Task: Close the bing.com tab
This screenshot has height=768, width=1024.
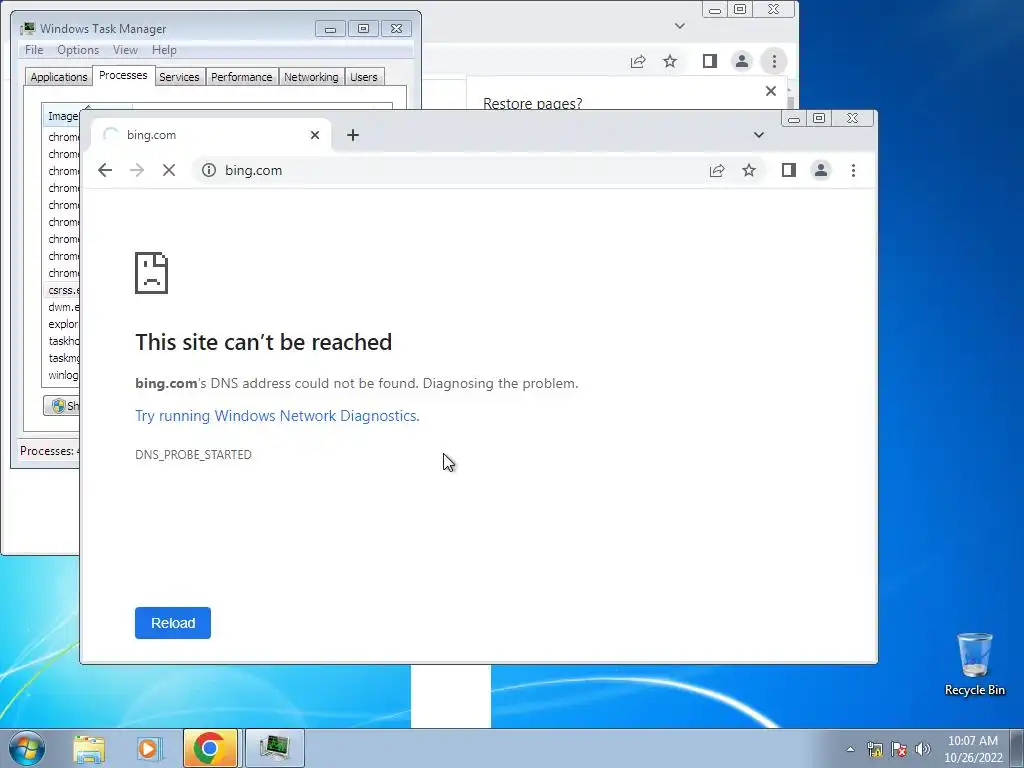Action: click(315, 135)
